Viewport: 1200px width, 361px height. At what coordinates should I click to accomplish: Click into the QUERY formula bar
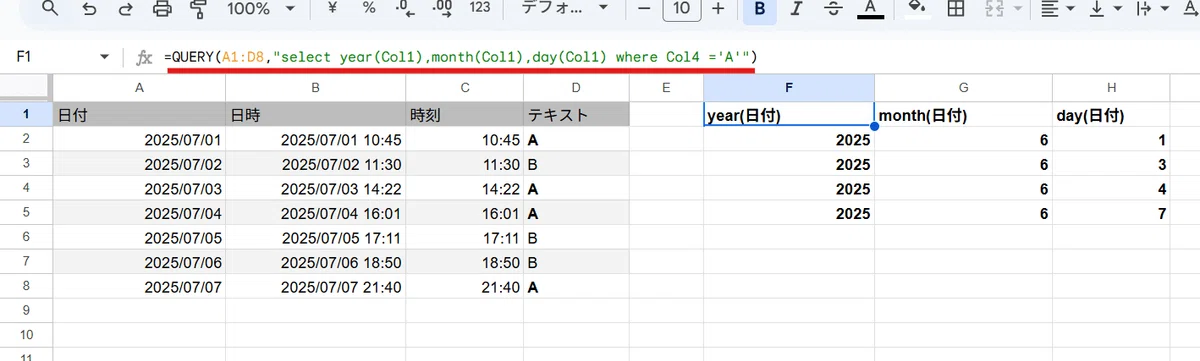(678, 57)
